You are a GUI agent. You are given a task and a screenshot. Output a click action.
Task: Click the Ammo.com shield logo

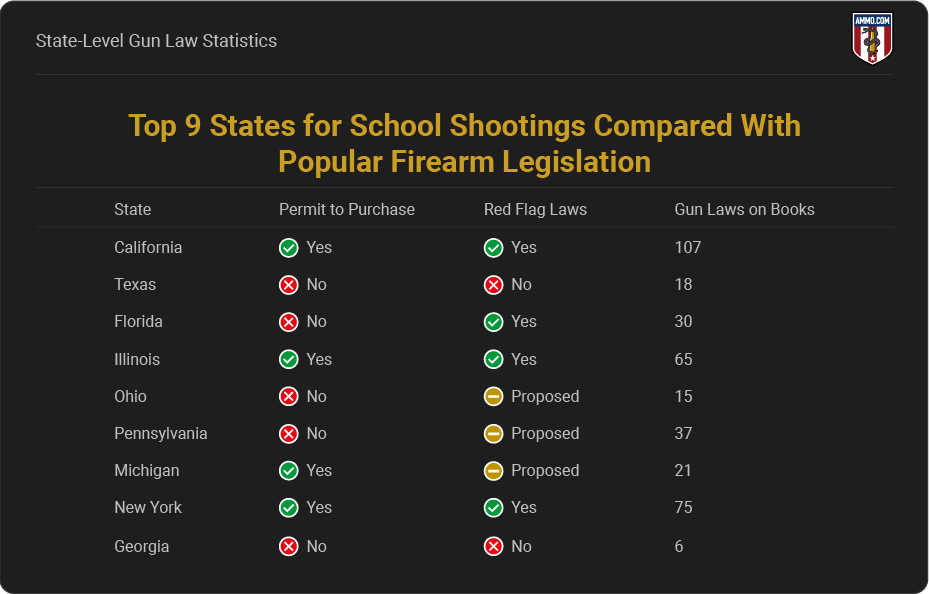(872, 38)
